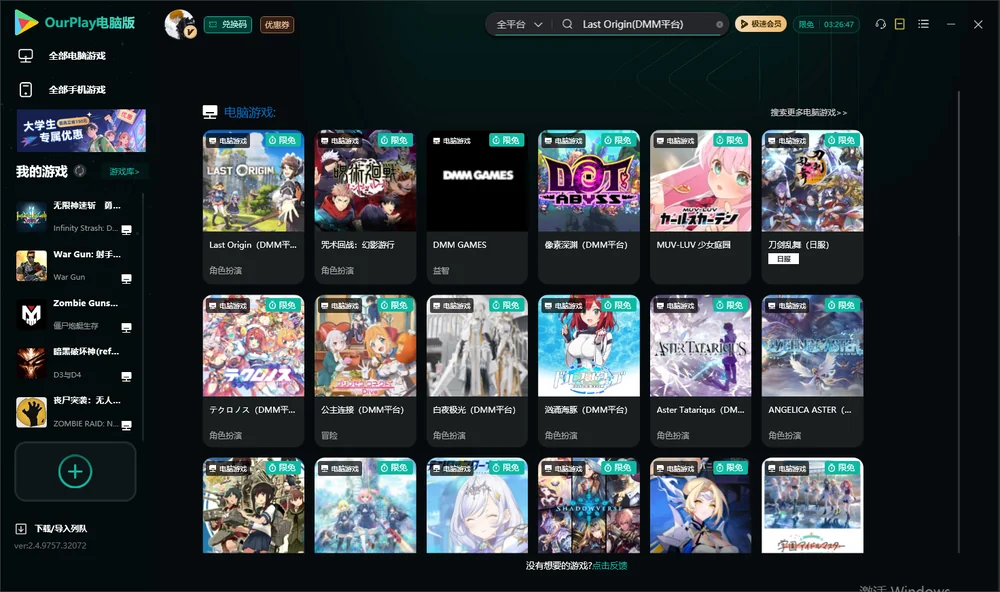1000x592 pixels.
Task: Open the 像素深渊 (DMM平台) card
Action: tap(589, 207)
